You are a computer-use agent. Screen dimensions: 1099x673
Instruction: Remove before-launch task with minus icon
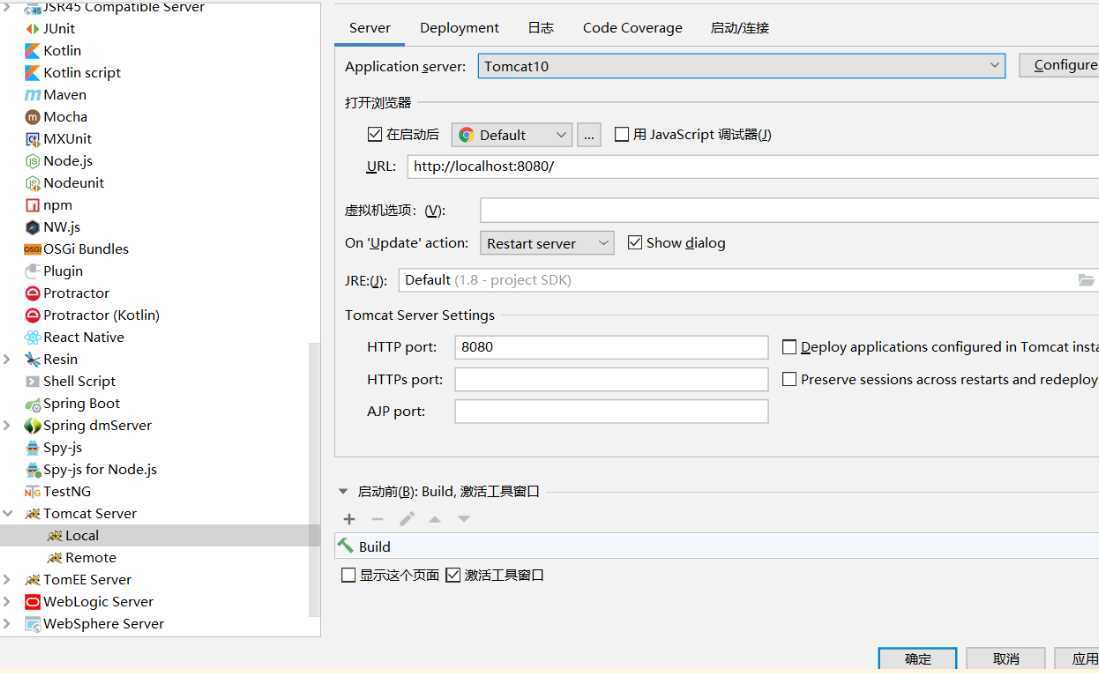(377, 519)
